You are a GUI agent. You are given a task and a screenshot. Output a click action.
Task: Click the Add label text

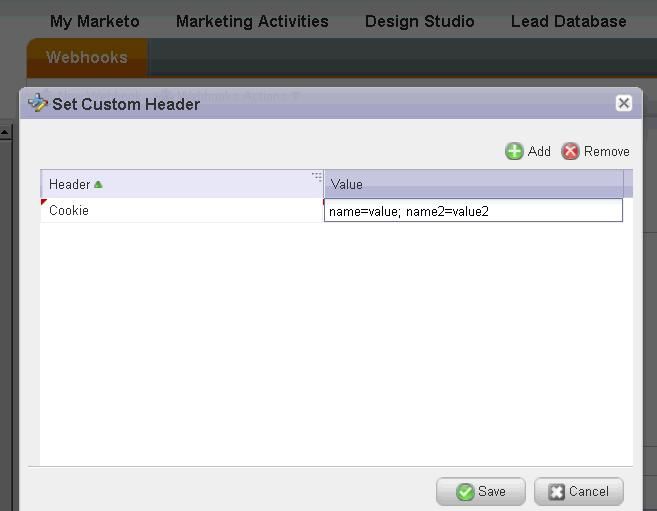click(x=539, y=151)
